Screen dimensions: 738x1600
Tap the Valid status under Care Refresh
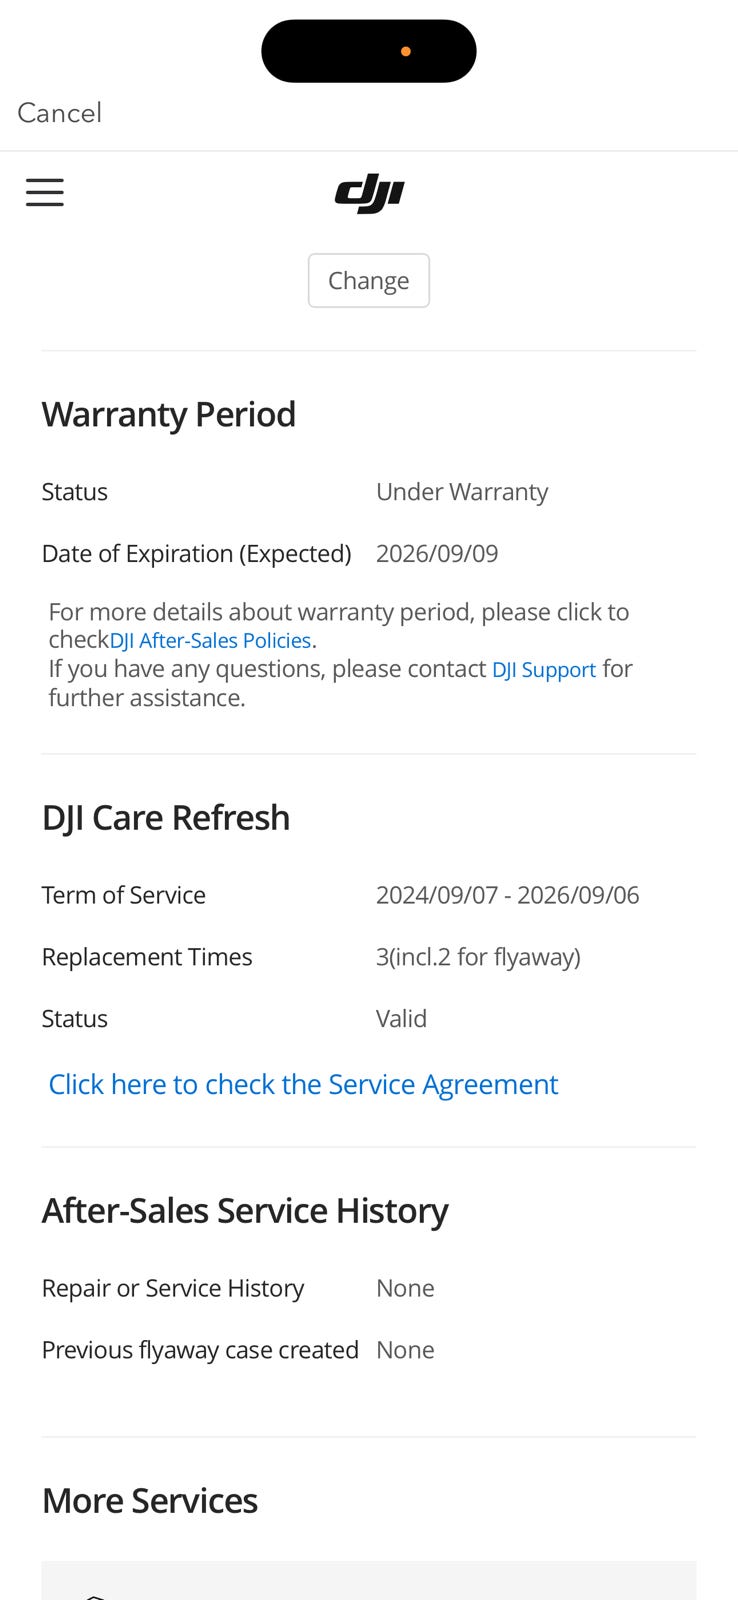coord(401,1019)
